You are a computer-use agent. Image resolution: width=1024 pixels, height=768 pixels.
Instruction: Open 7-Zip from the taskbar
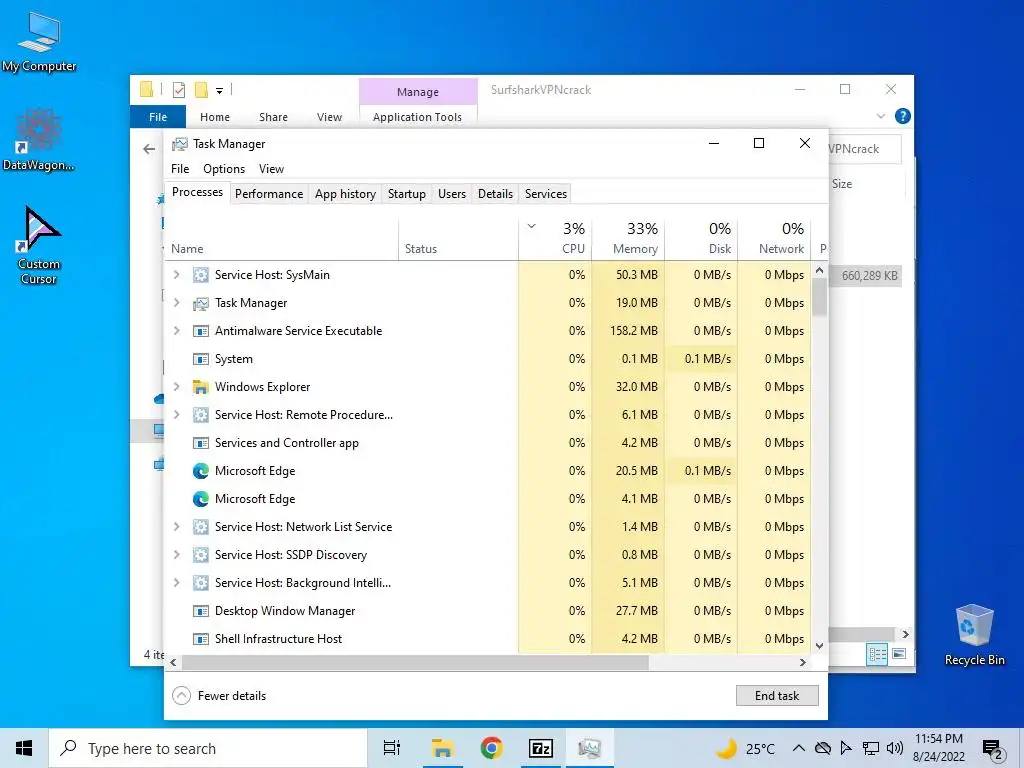pos(541,748)
